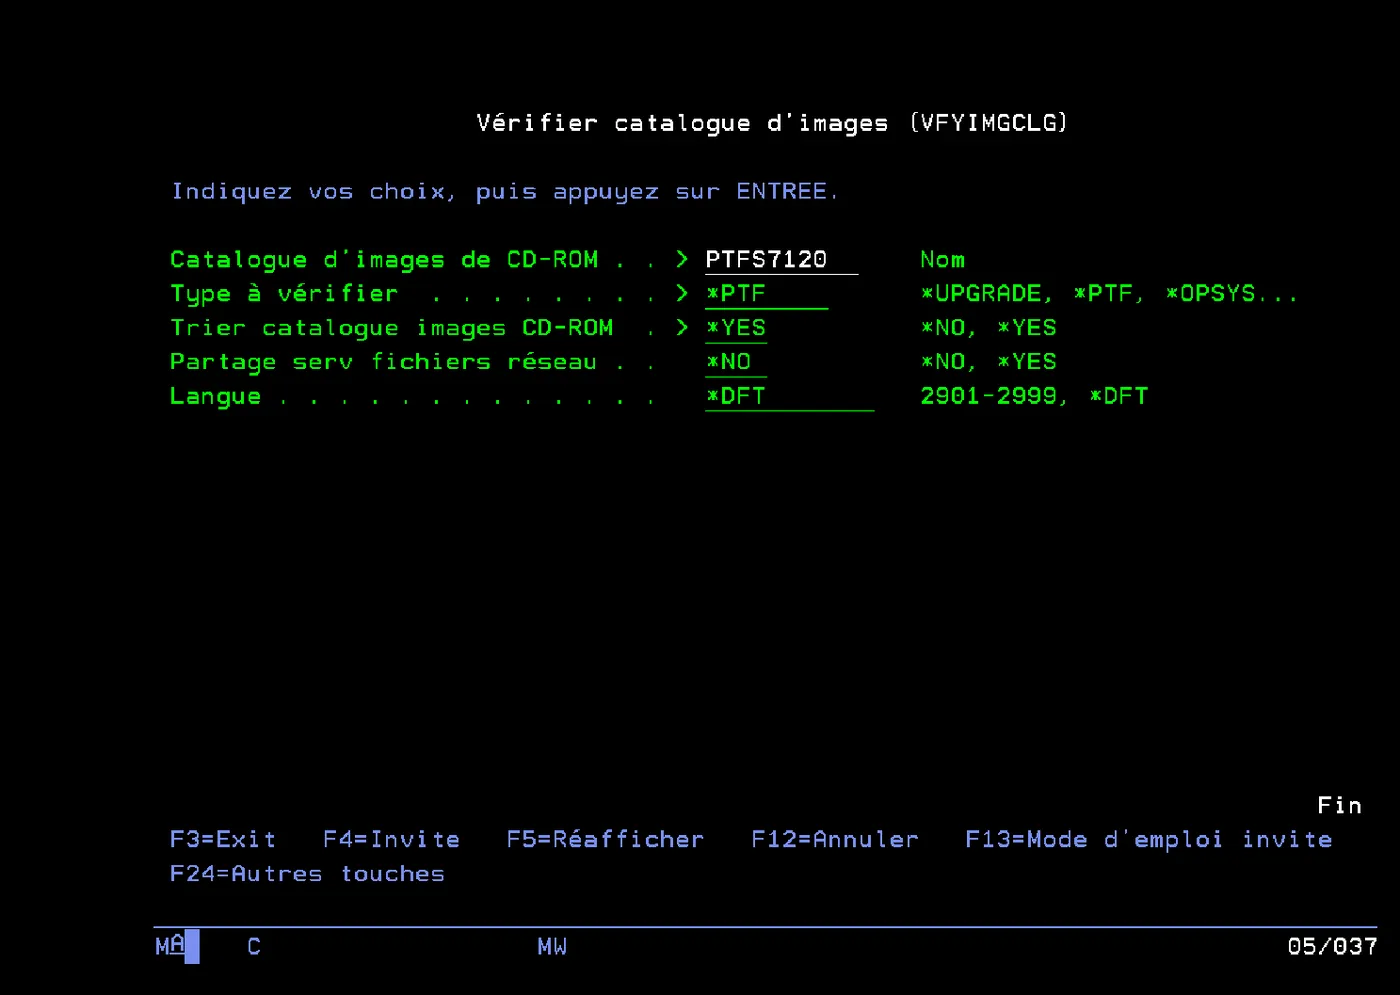Click the MA status indicator
The height and width of the screenshot is (995, 1400).
point(170,946)
